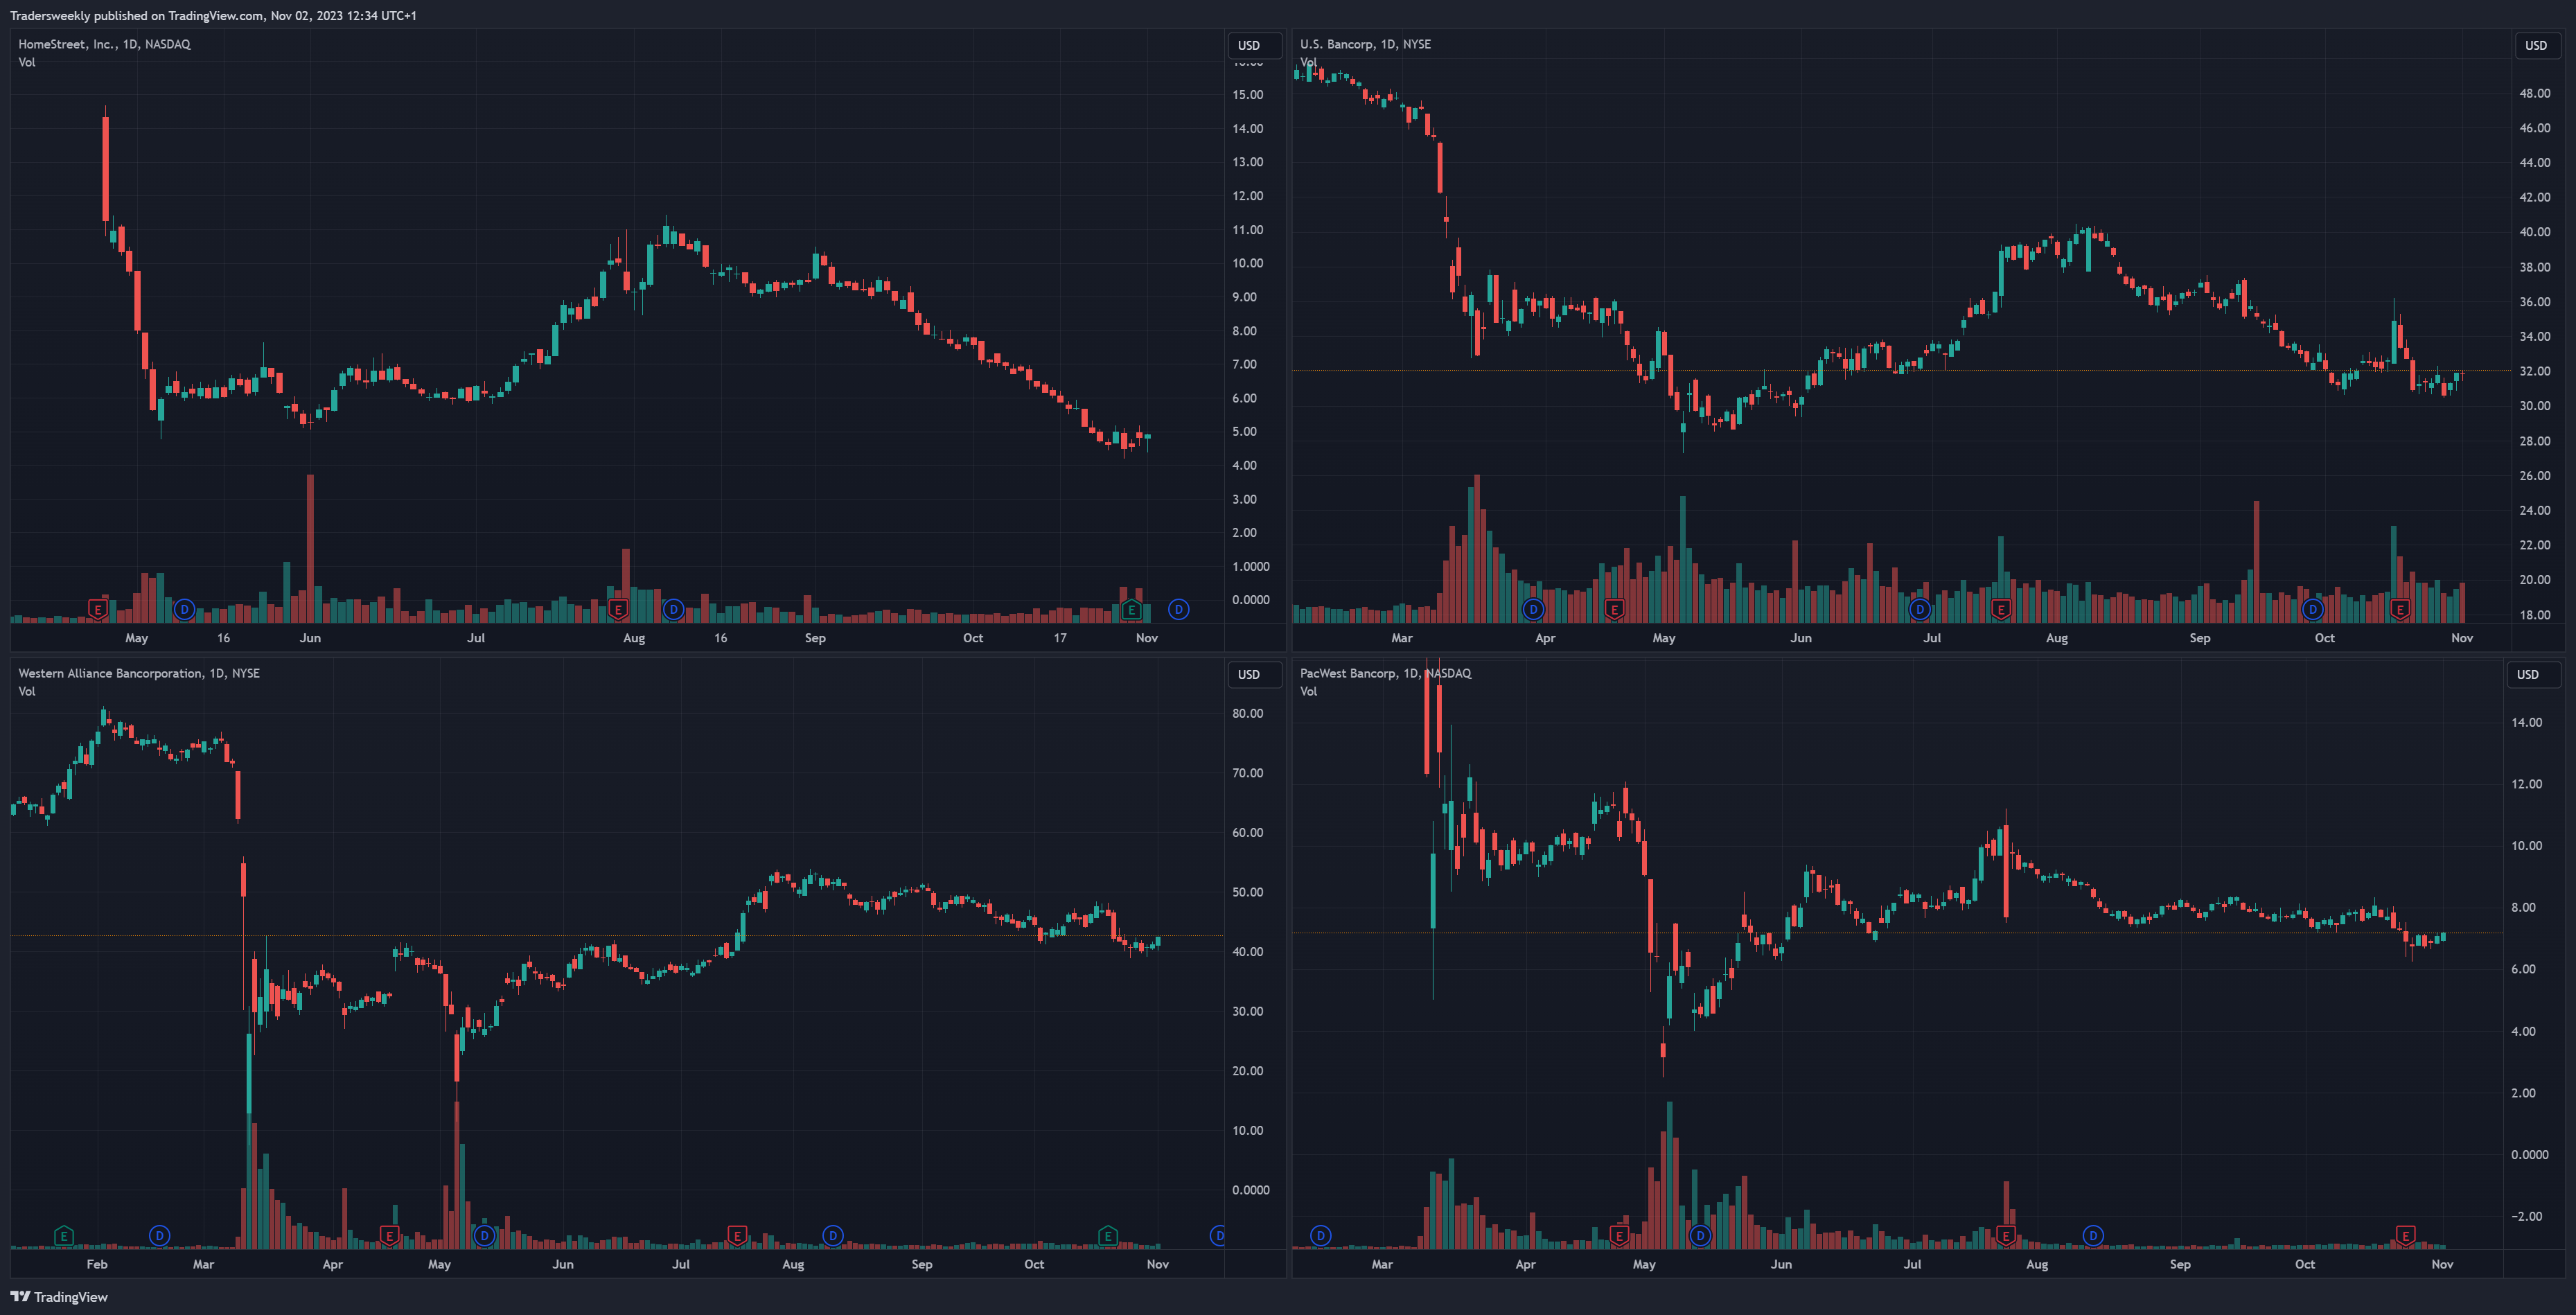Open Western Alliance green January earnings marker

point(64,1236)
